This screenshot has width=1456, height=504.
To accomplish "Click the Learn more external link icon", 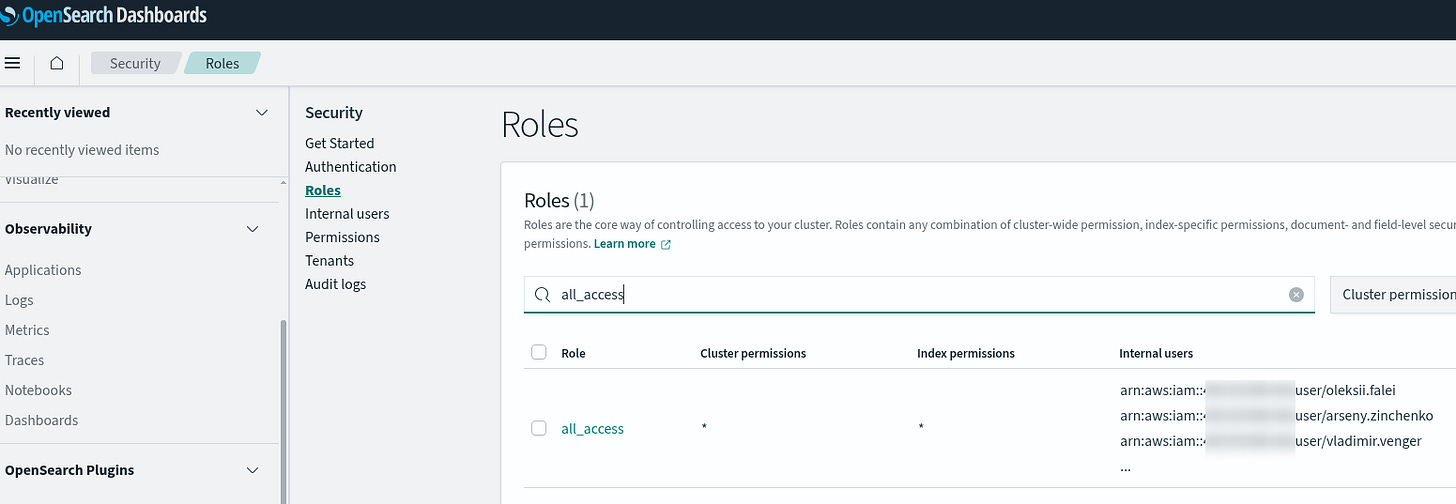I will pyautogui.click(x=666, y=244).
